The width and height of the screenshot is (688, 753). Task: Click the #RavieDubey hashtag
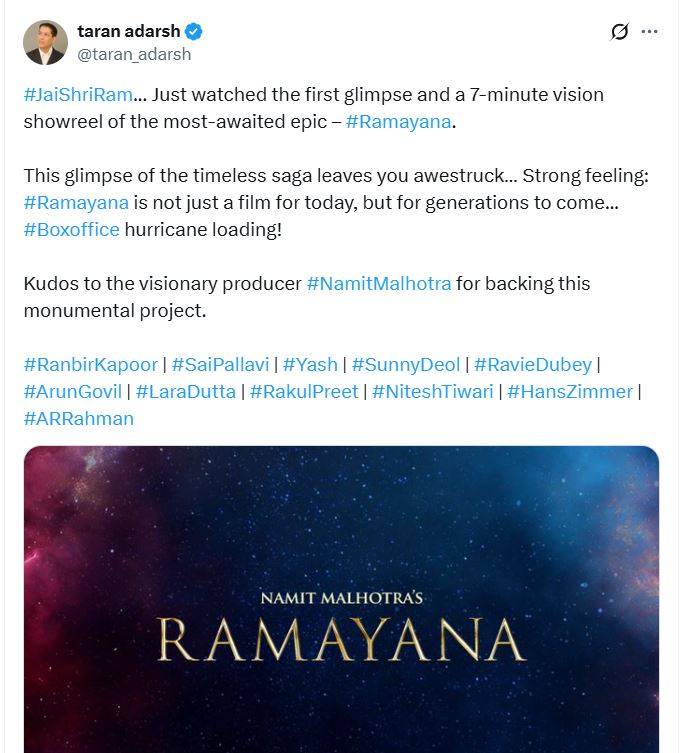(x=533, y=364)
